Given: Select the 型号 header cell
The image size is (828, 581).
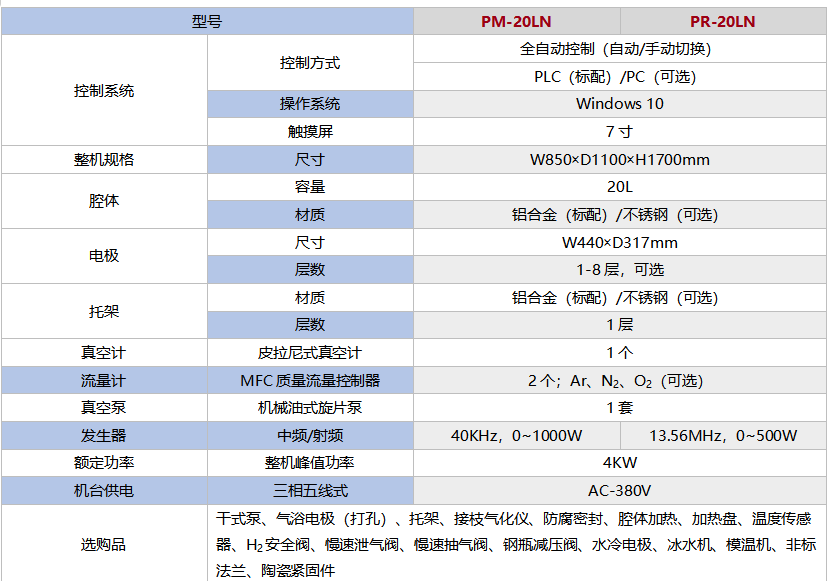Looking at the screenshot, I should [206, 21].
